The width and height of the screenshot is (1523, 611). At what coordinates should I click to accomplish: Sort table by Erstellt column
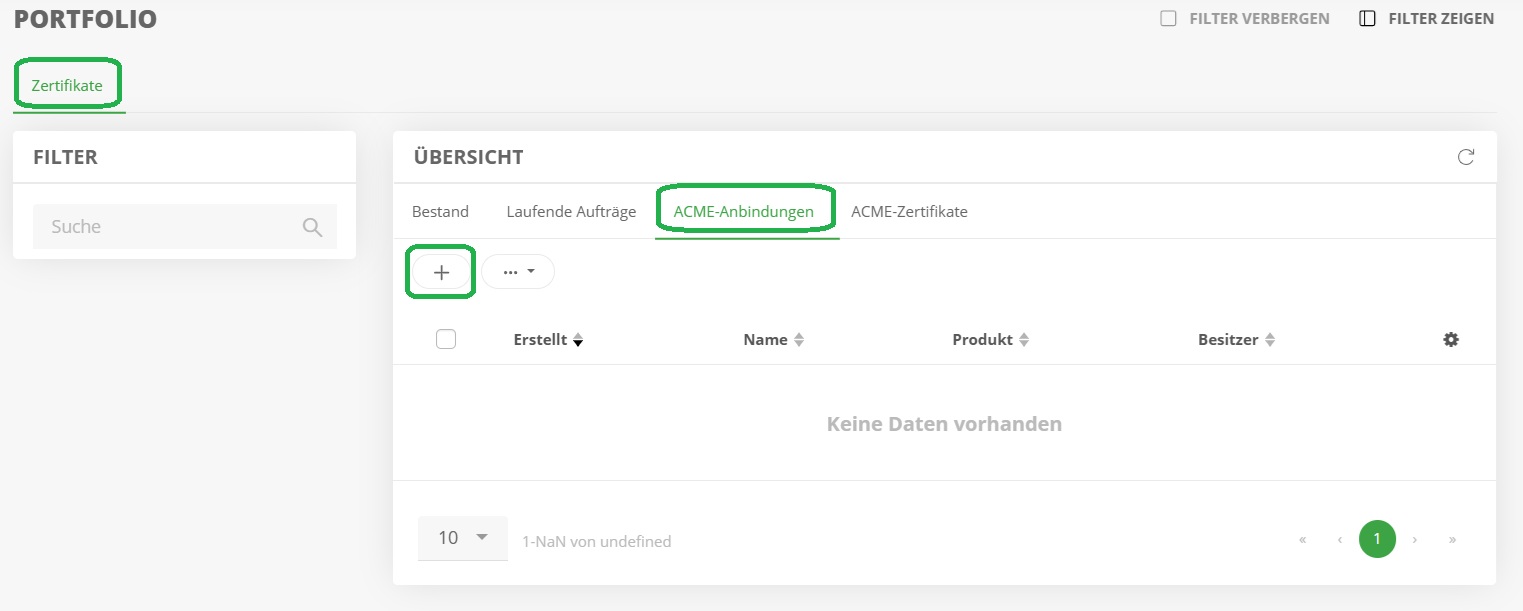548,340
